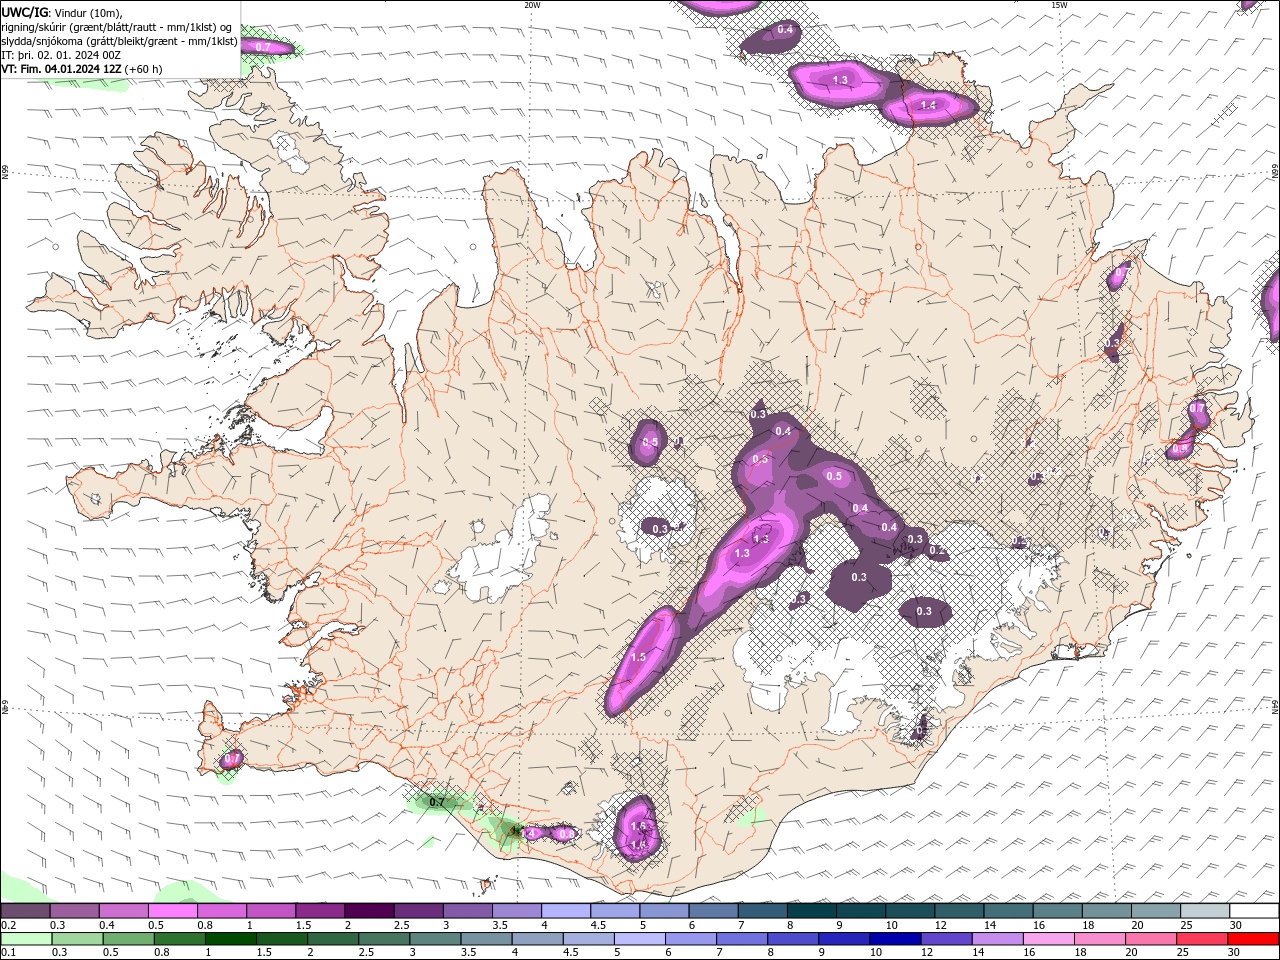Click the '15W' longitude label
This screenshot has height=960, width=1280.
pos(1059,5)
